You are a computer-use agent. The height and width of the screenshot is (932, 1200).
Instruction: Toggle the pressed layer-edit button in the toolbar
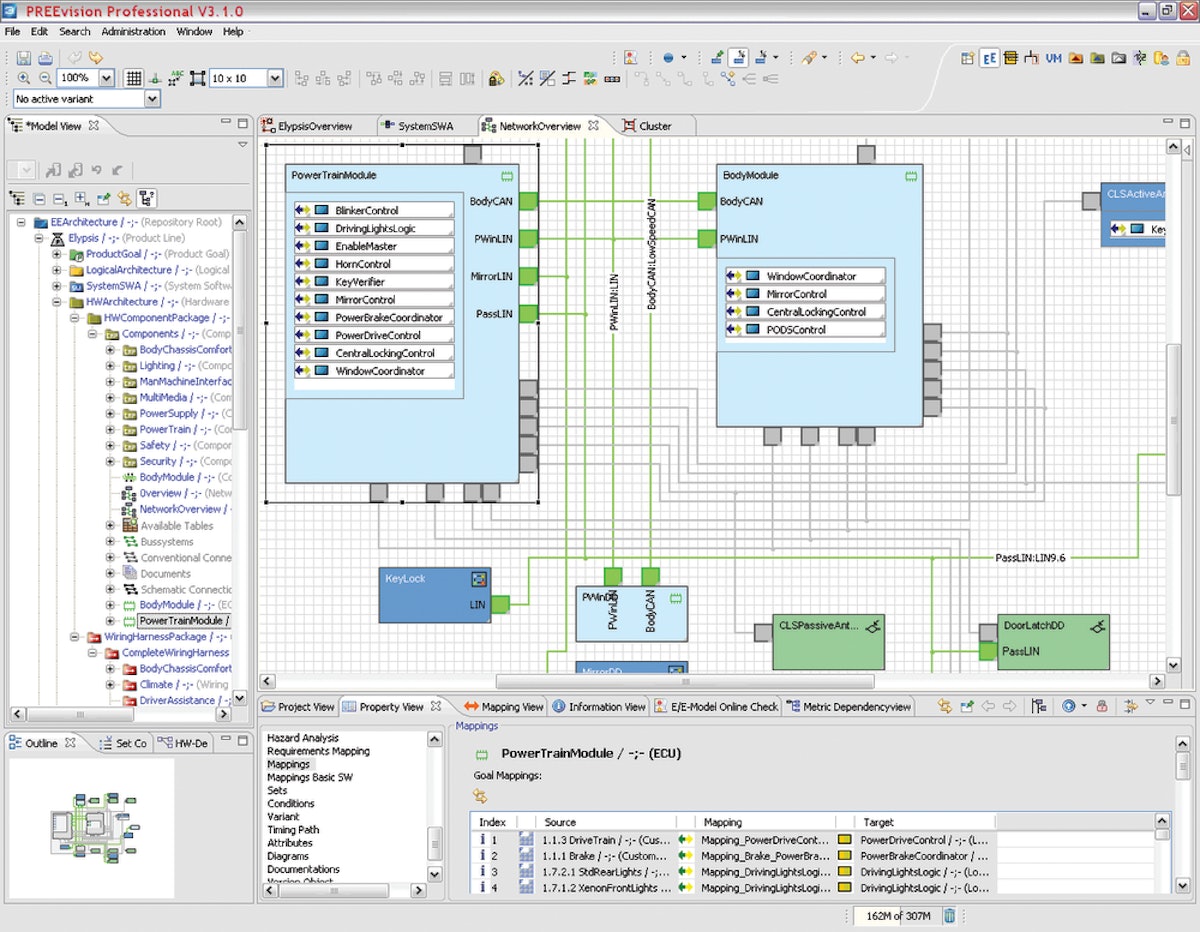[738, 58]
